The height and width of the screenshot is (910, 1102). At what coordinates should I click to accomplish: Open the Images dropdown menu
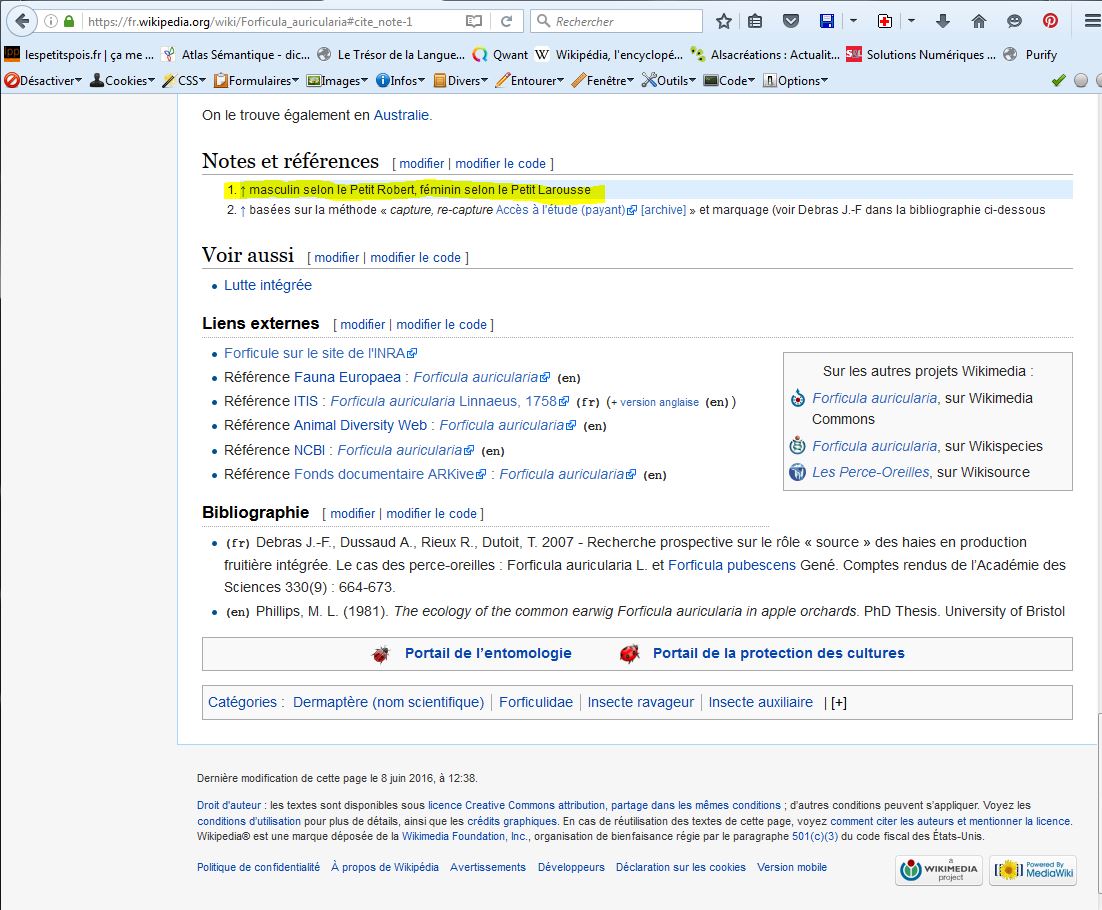click(x=337, y=81)
